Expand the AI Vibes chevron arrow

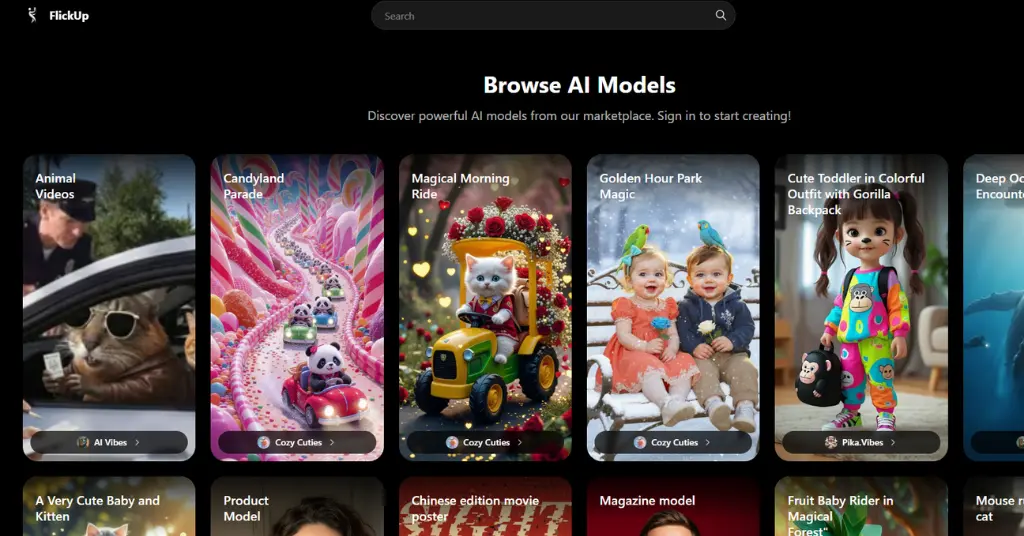(x=137, y=442)
